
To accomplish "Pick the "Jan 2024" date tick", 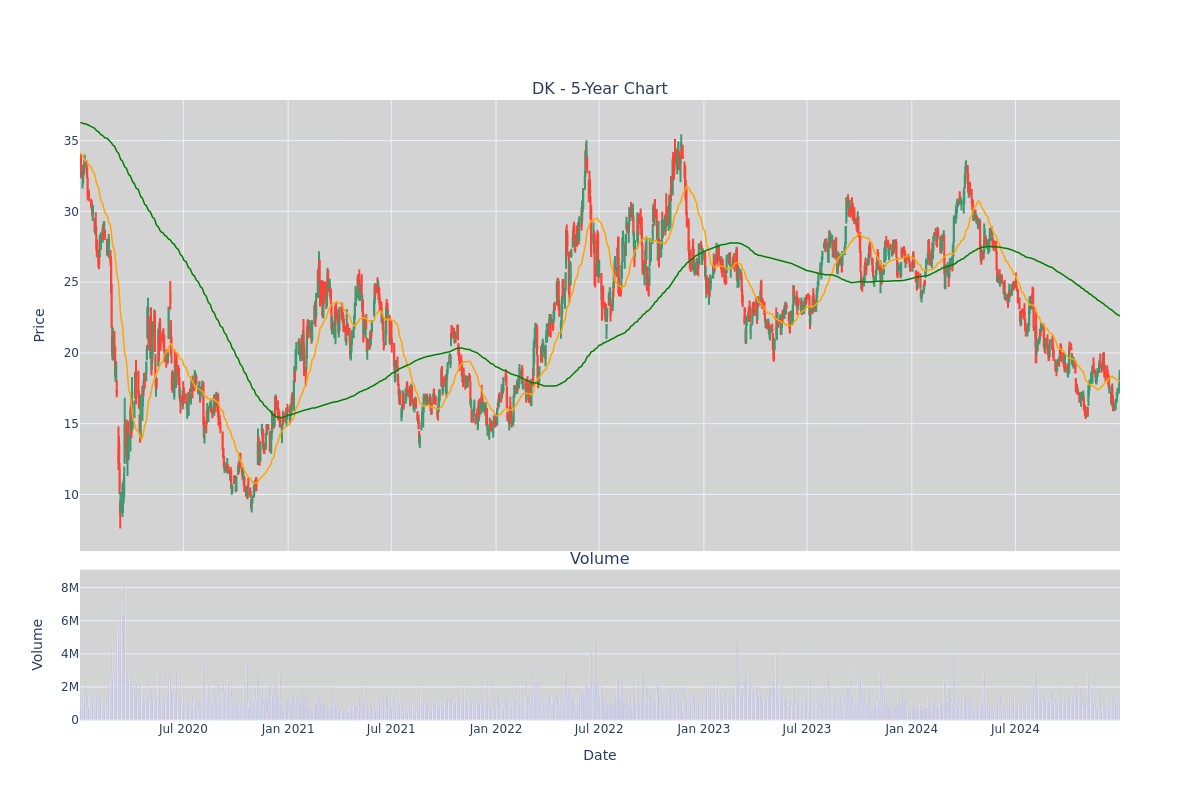I will [912, 729].
